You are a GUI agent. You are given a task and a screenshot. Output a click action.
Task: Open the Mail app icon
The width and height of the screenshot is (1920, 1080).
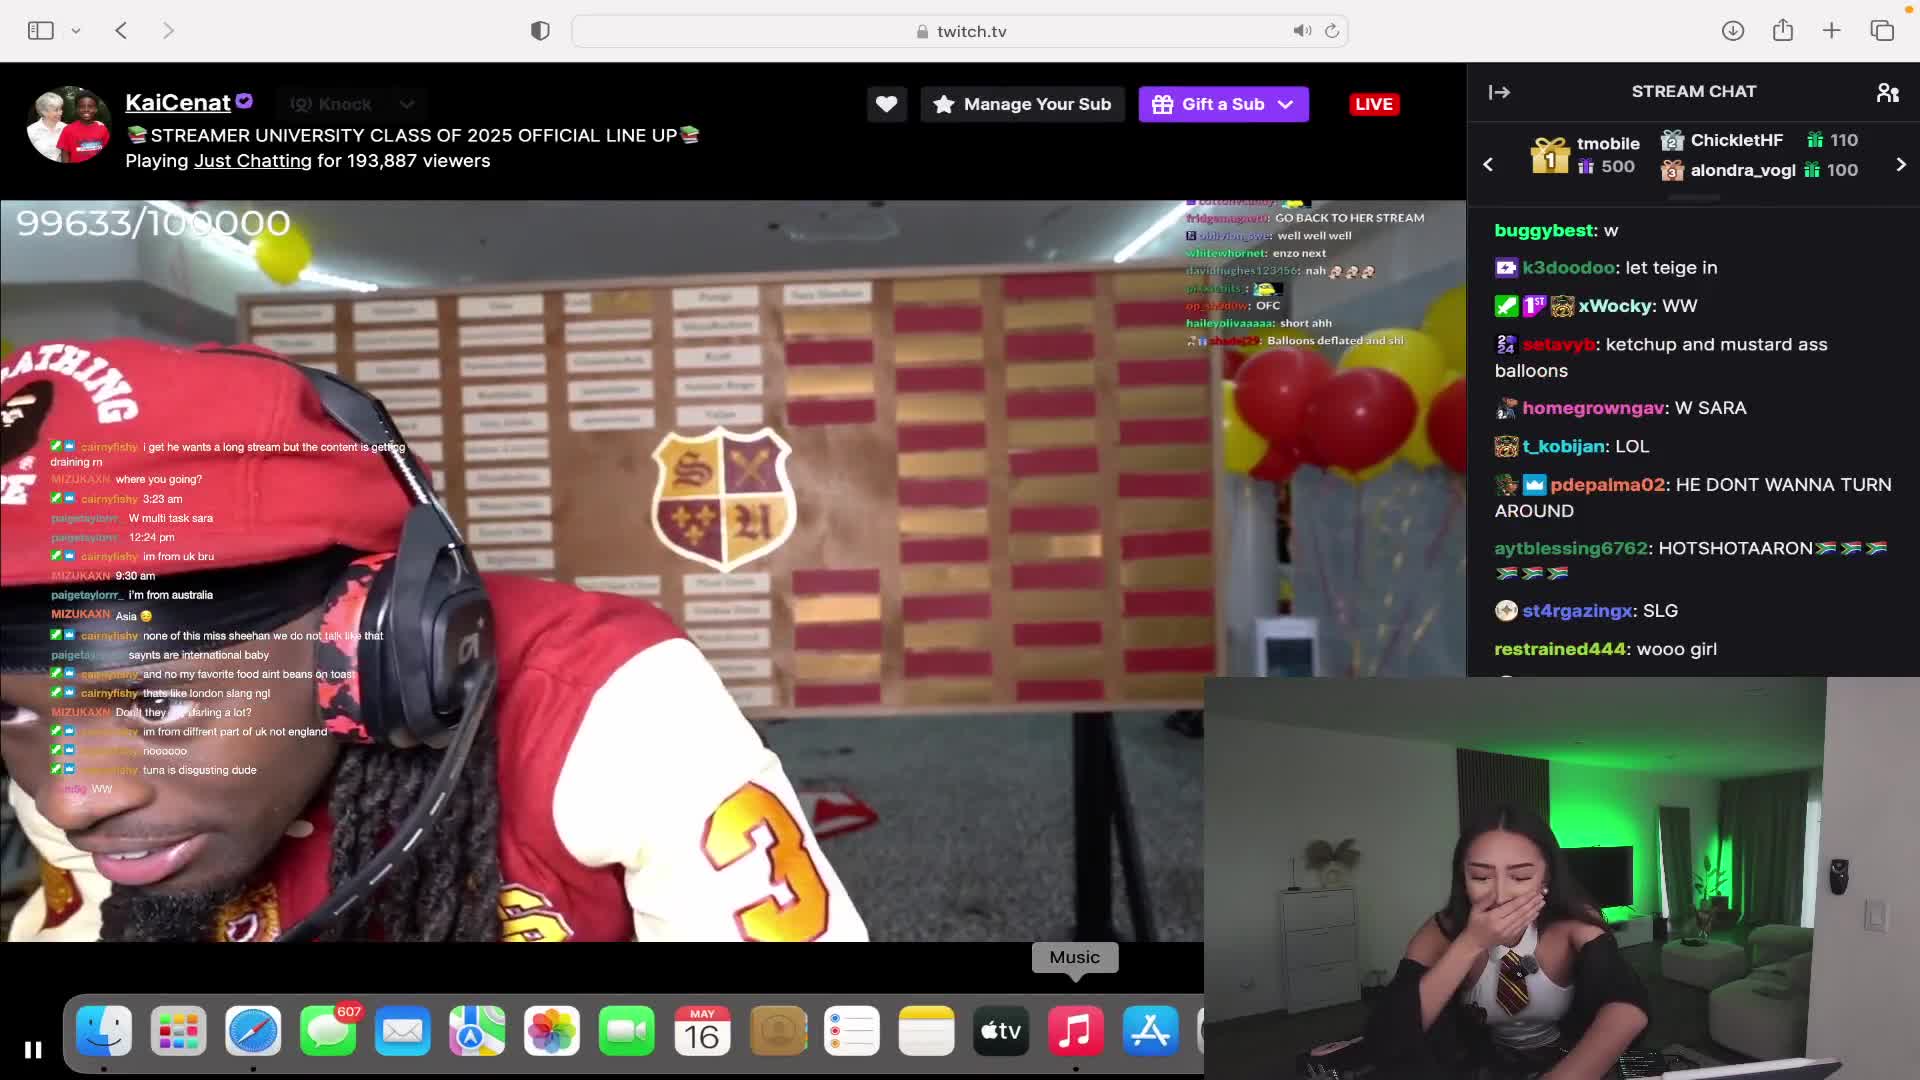403,1031
